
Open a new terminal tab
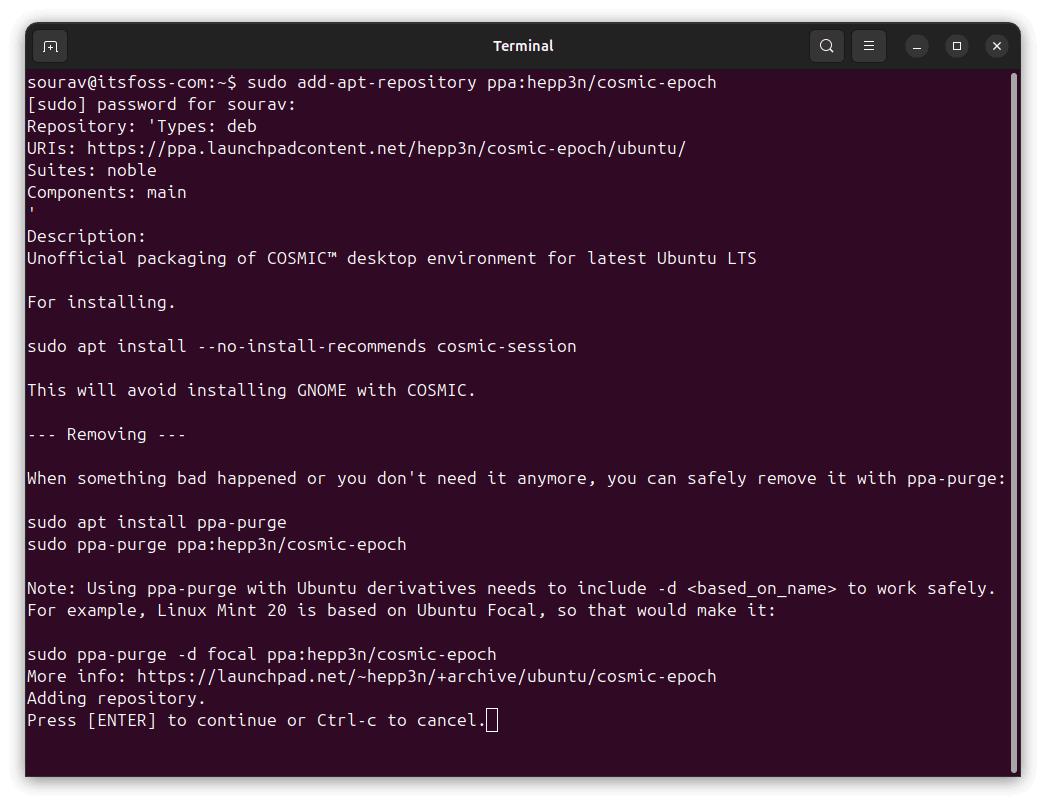click(50, 46)
